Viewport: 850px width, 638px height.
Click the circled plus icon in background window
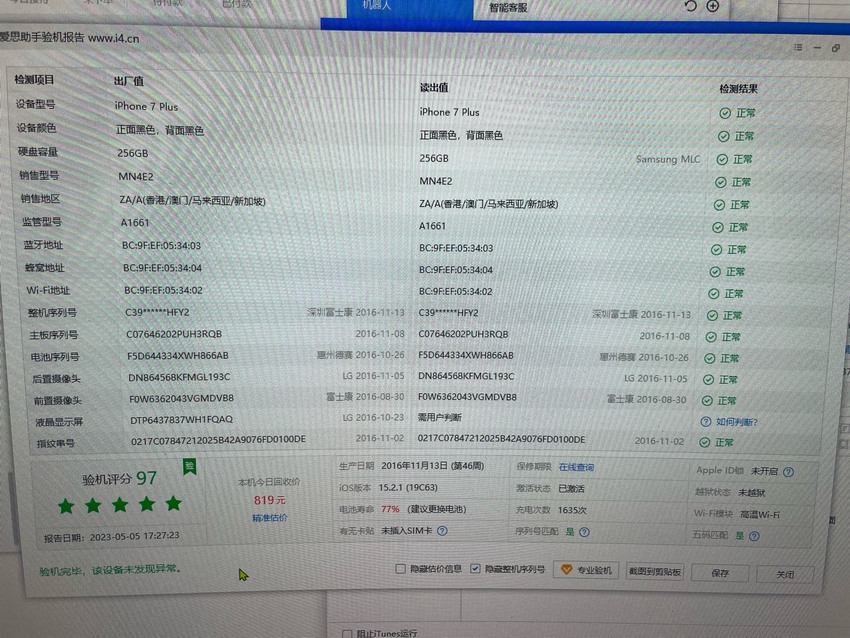click(x=713, y=7)
